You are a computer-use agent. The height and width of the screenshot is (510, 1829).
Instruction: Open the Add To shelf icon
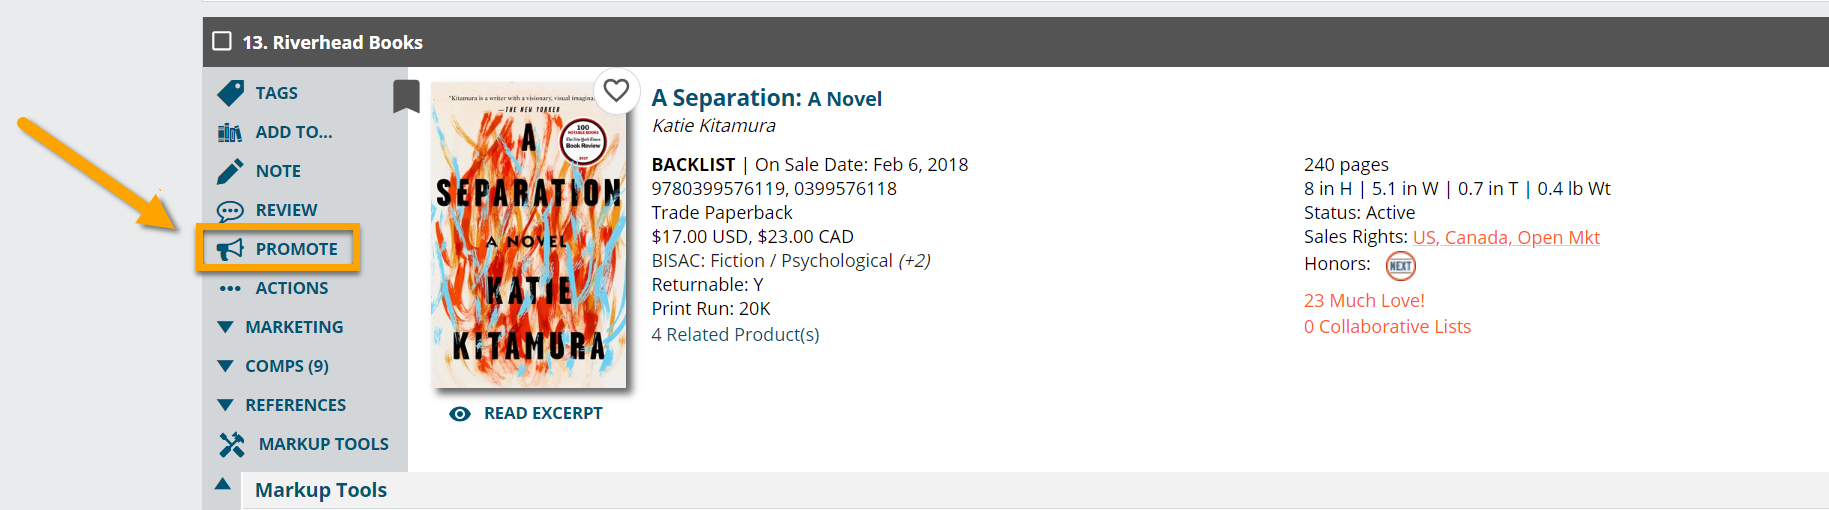[x=230, y=132]
